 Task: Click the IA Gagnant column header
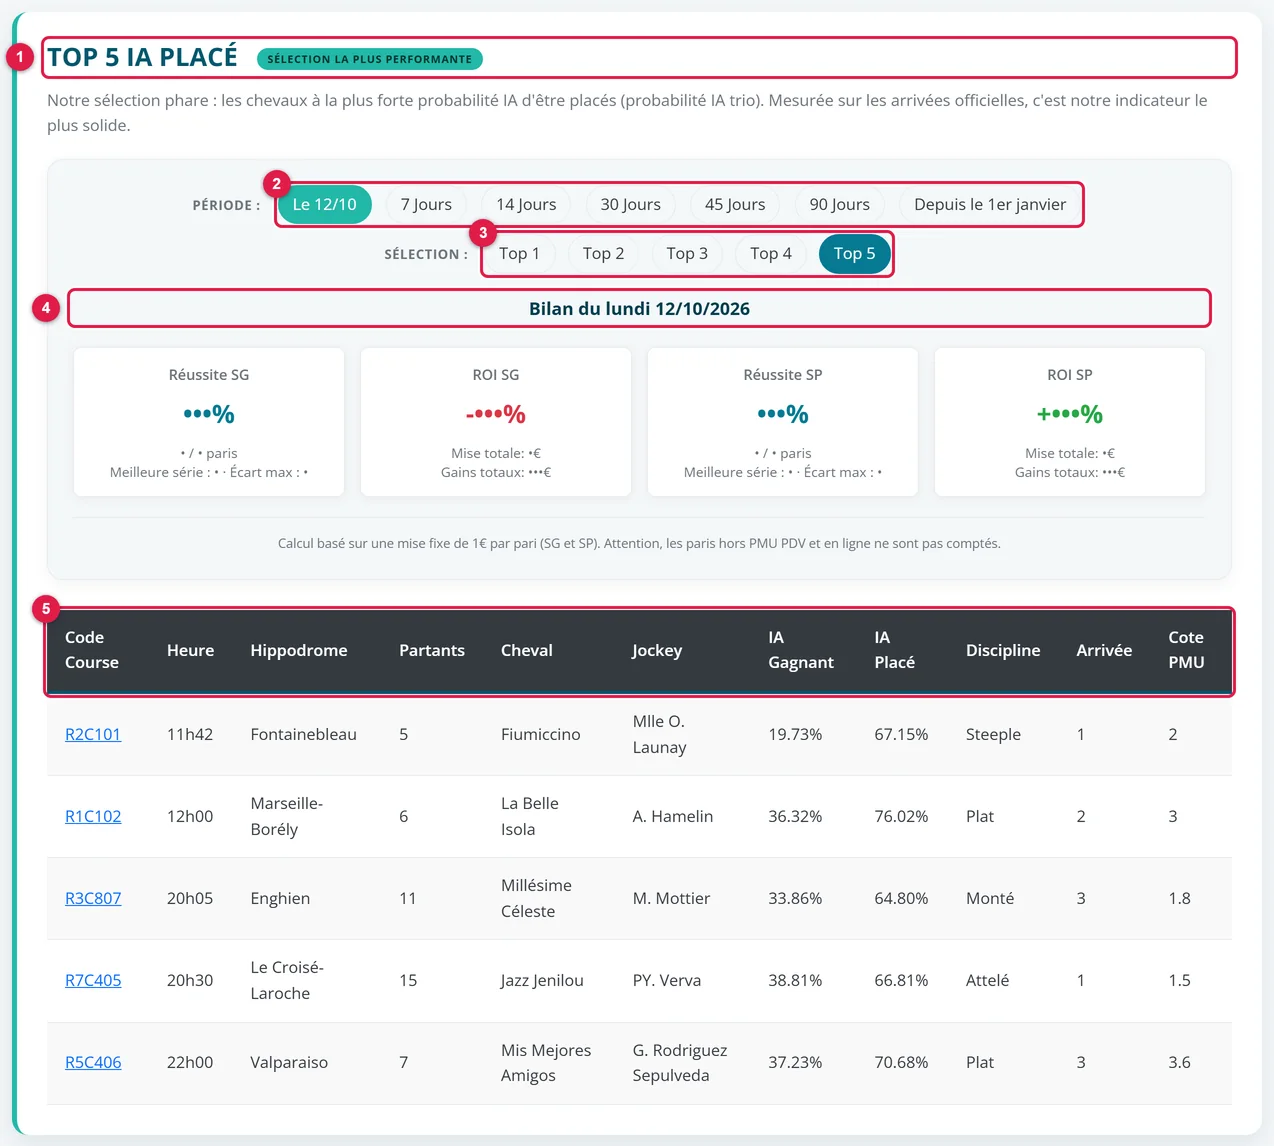click(x=801, y=650)
